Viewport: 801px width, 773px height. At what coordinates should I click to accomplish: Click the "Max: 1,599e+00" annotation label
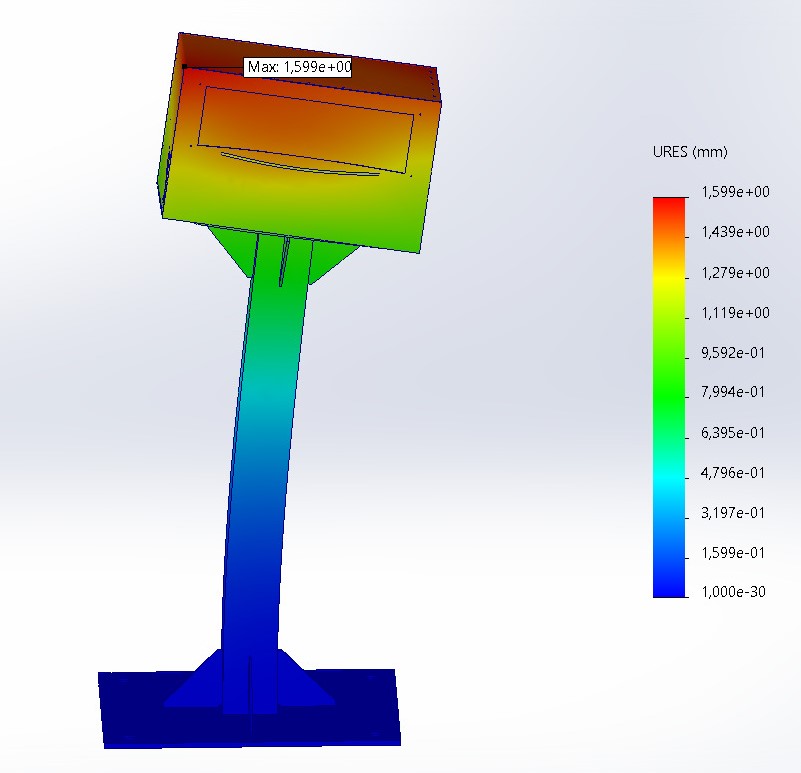click(298, 67)
